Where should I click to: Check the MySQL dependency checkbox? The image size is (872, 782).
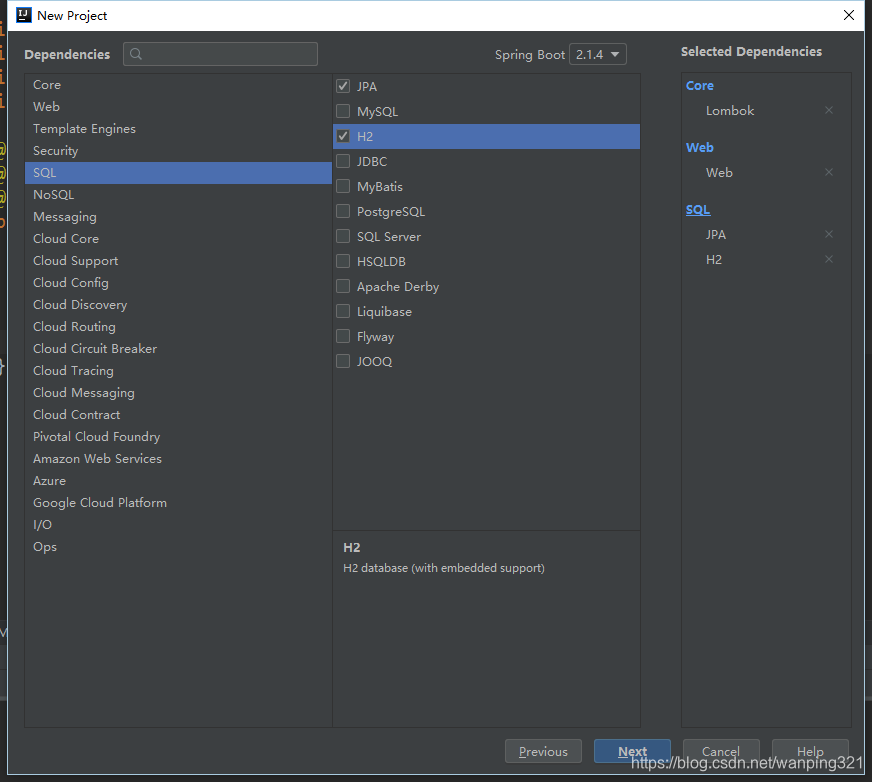(343, 111)
